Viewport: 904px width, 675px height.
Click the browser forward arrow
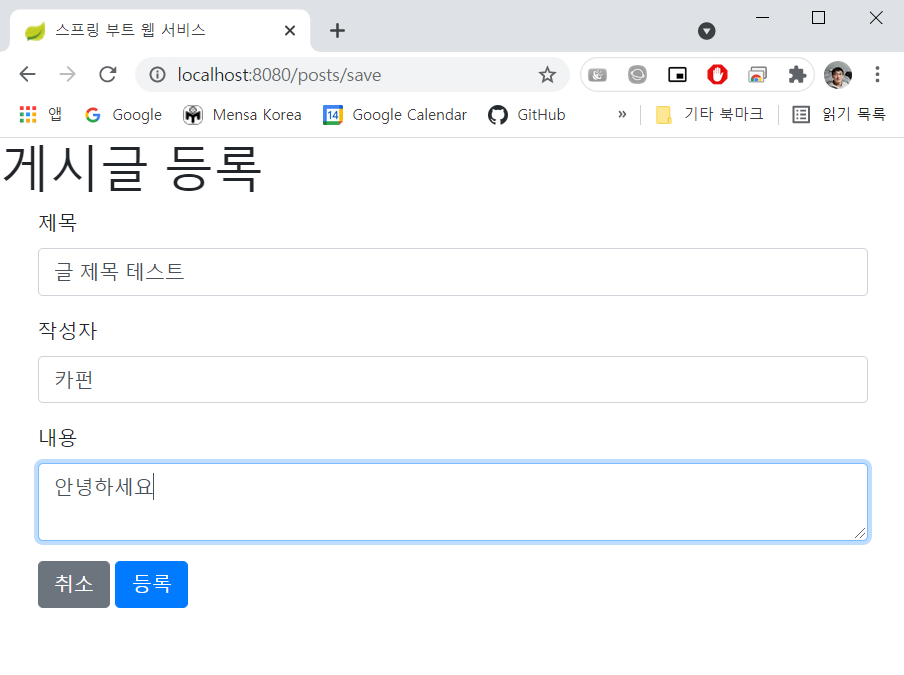67,74
